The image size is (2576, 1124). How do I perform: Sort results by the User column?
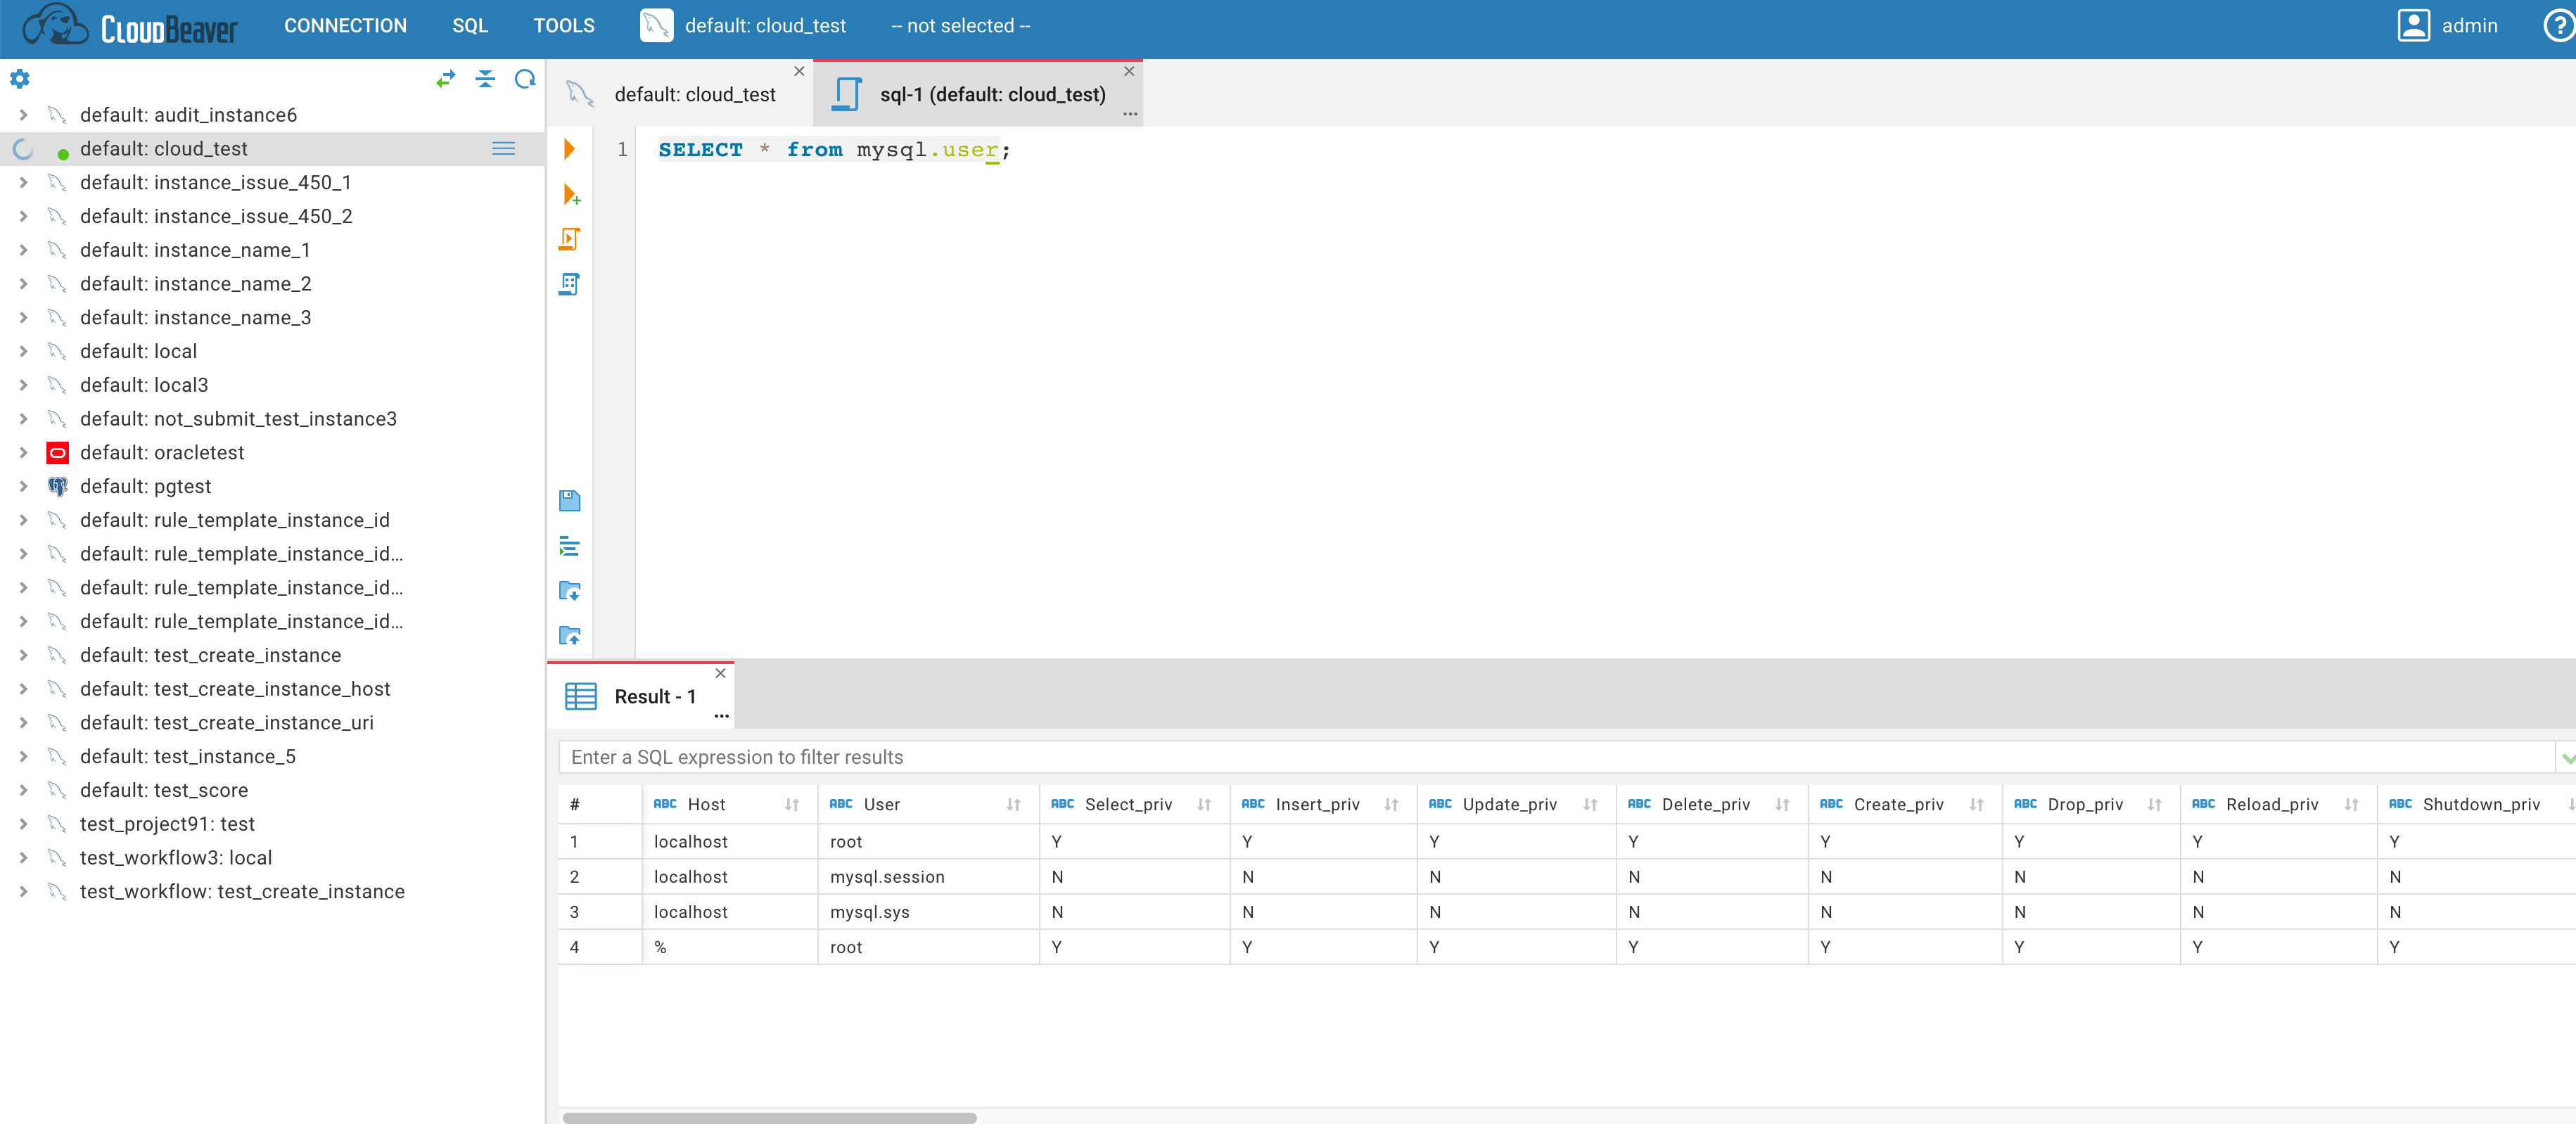(1014, 805)
